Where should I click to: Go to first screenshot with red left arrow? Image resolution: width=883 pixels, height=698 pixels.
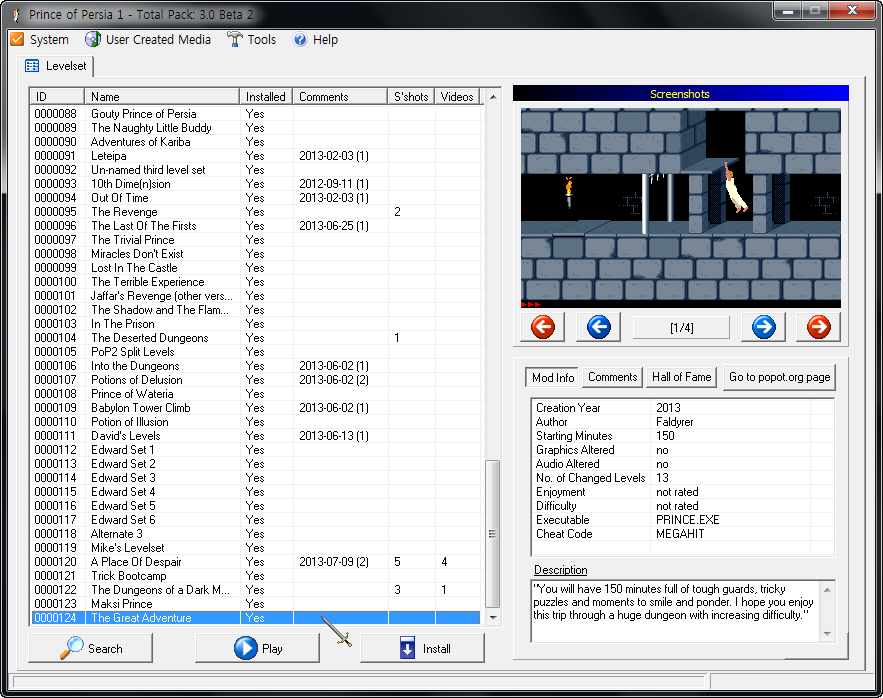(x=543, y=327)
